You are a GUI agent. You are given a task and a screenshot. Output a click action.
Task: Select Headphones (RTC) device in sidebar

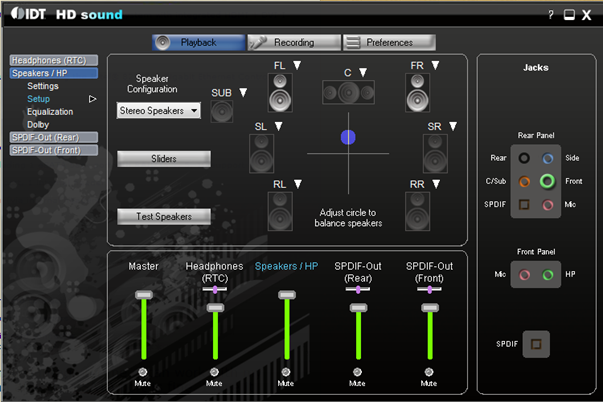pyautogui.click(x=54, y=60)
